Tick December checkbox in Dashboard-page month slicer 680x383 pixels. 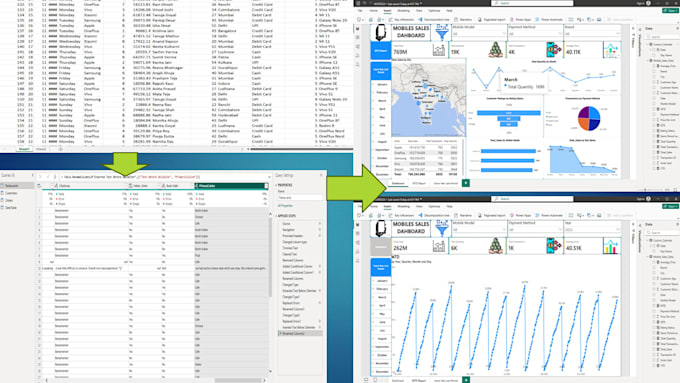(373, 174)
